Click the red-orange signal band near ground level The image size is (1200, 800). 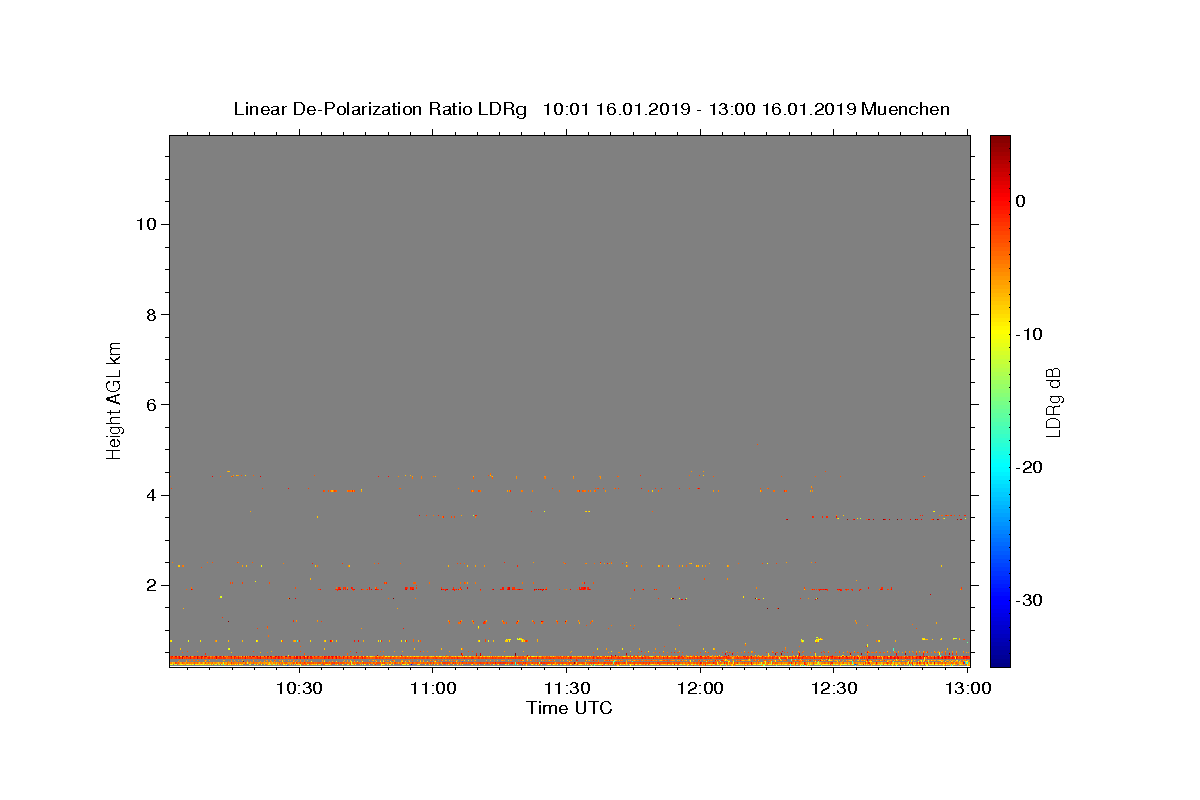point(569,660)
